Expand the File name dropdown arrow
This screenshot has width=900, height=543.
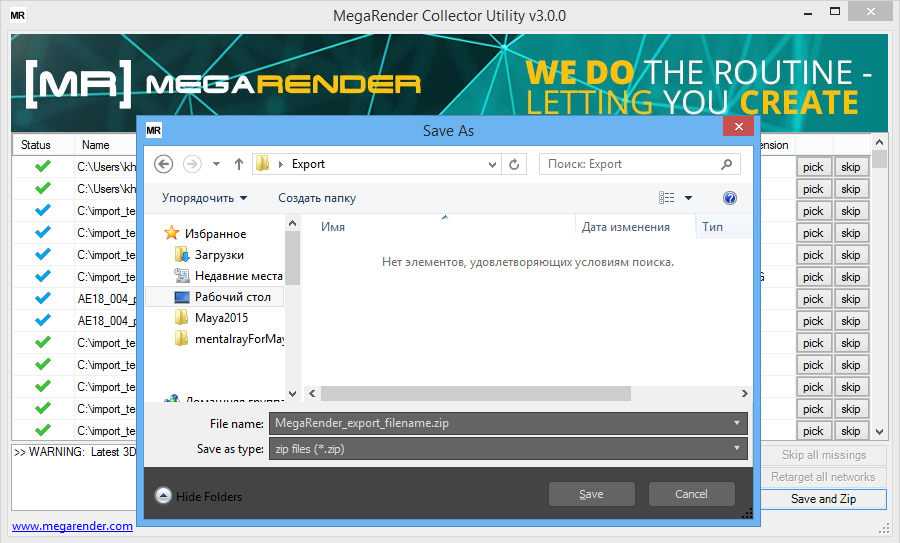point(737,423)
